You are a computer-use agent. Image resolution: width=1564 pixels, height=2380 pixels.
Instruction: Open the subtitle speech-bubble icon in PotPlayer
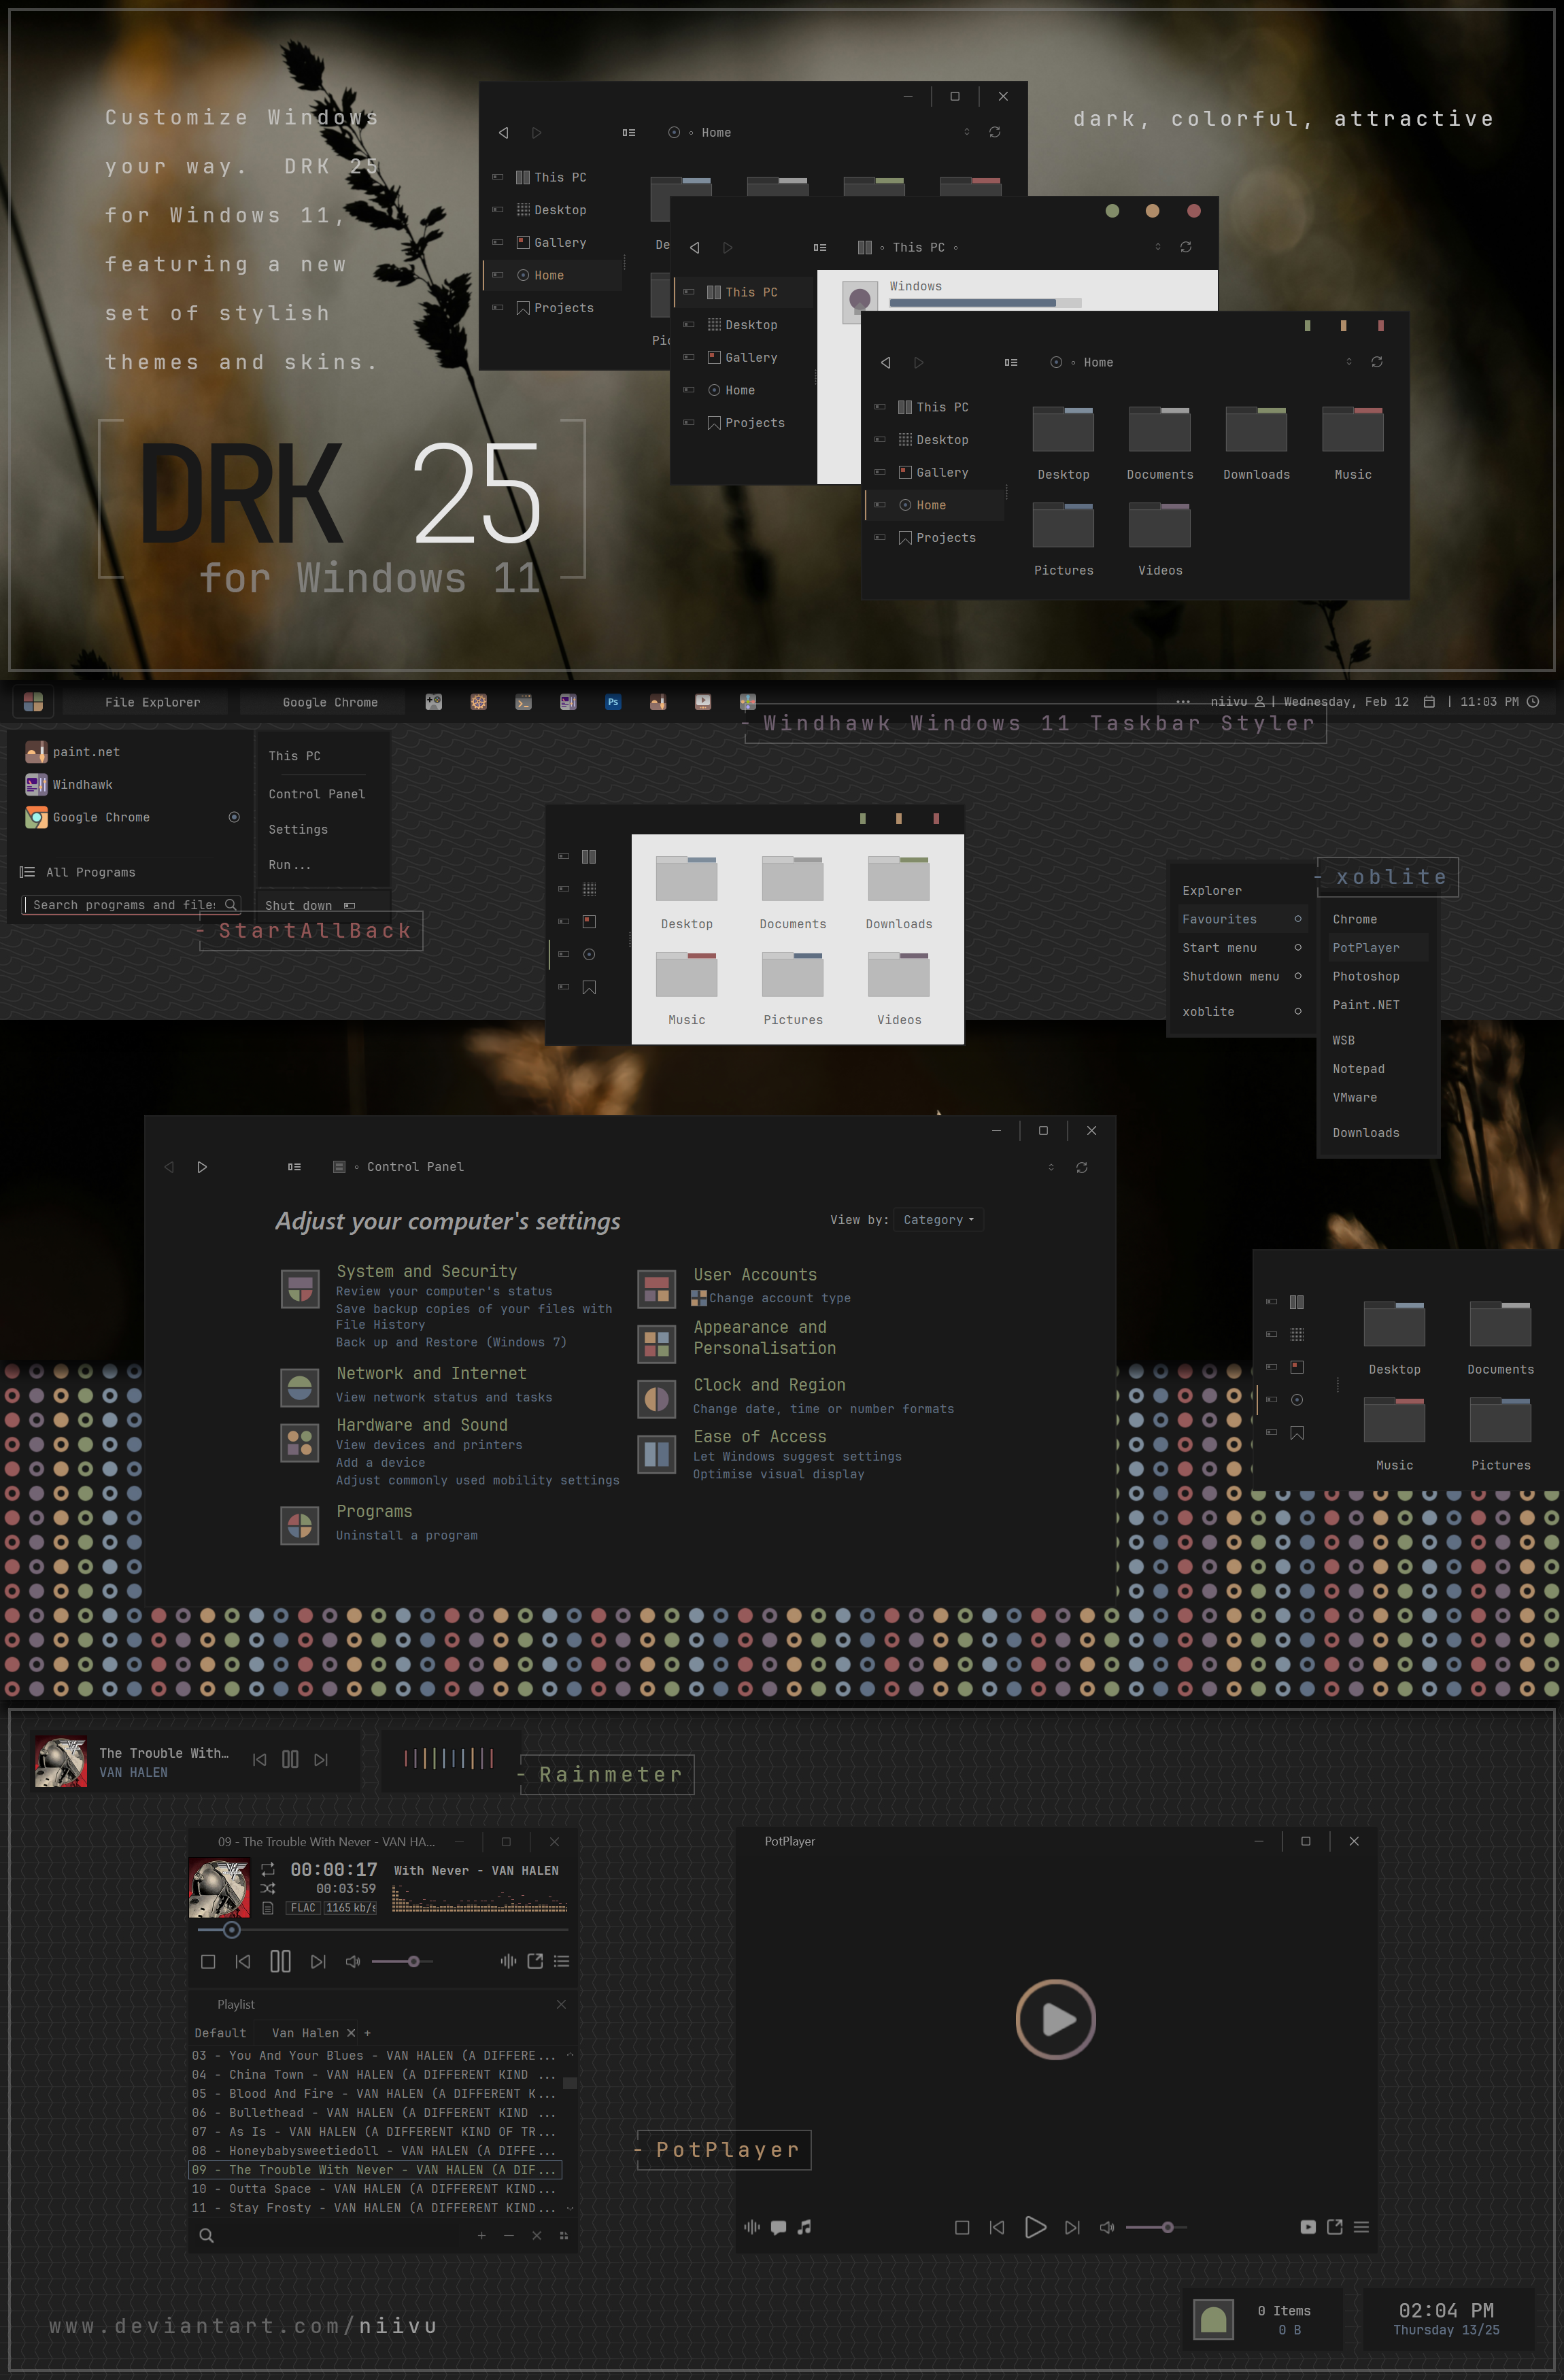point(778,2227)
